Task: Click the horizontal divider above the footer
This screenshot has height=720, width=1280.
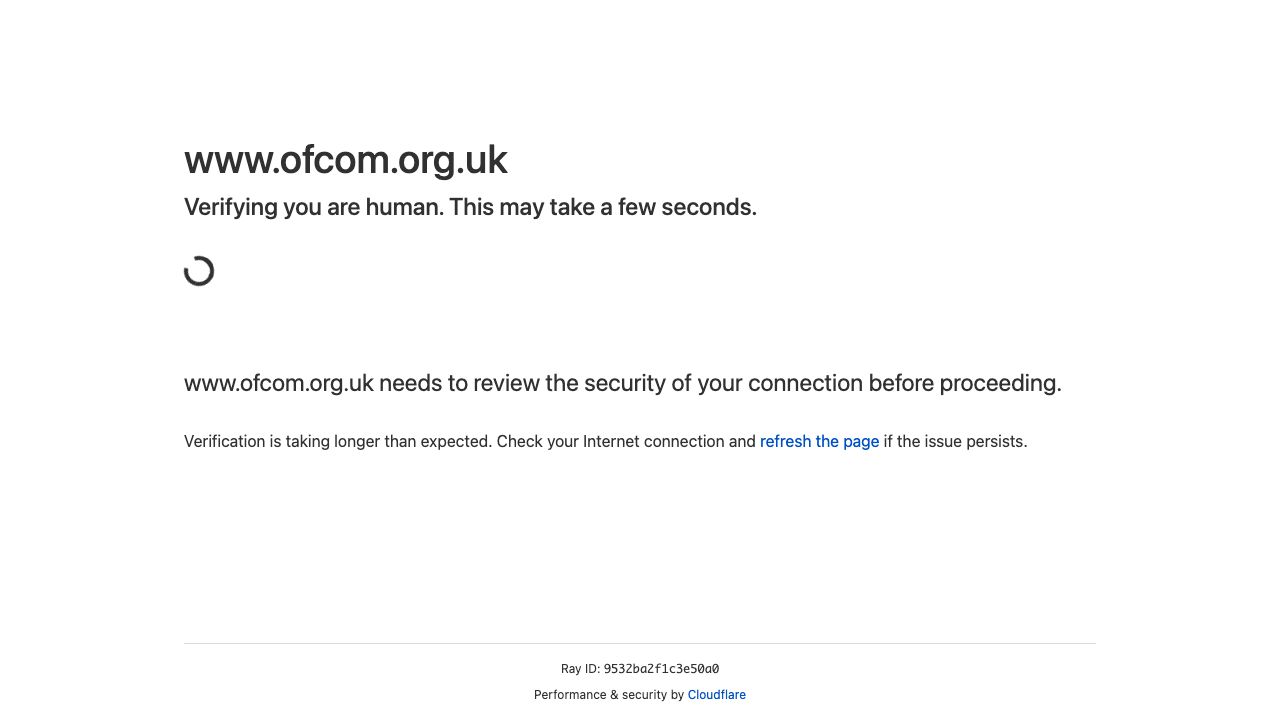Action: point(640,643)
